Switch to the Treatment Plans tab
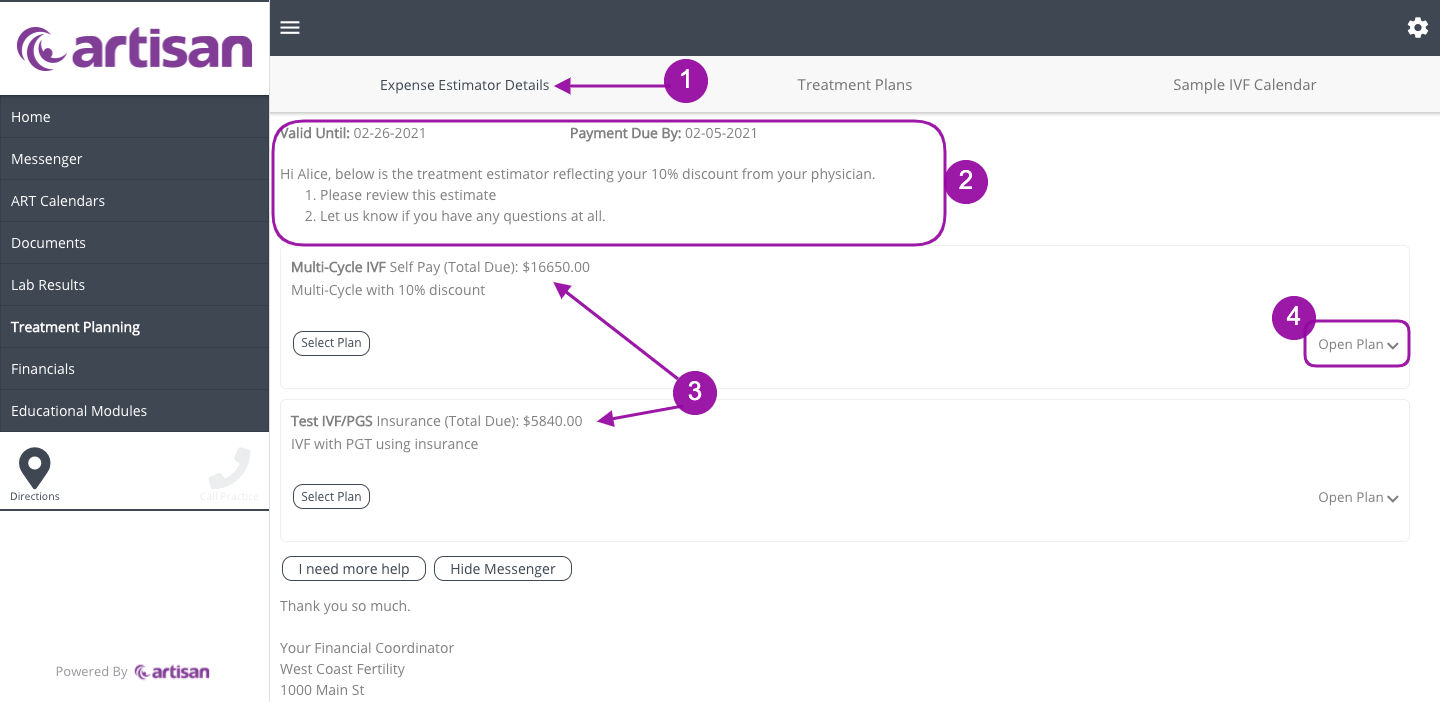Image resolution: width=1440 pixels, height=702 pixels. [854, 85]
